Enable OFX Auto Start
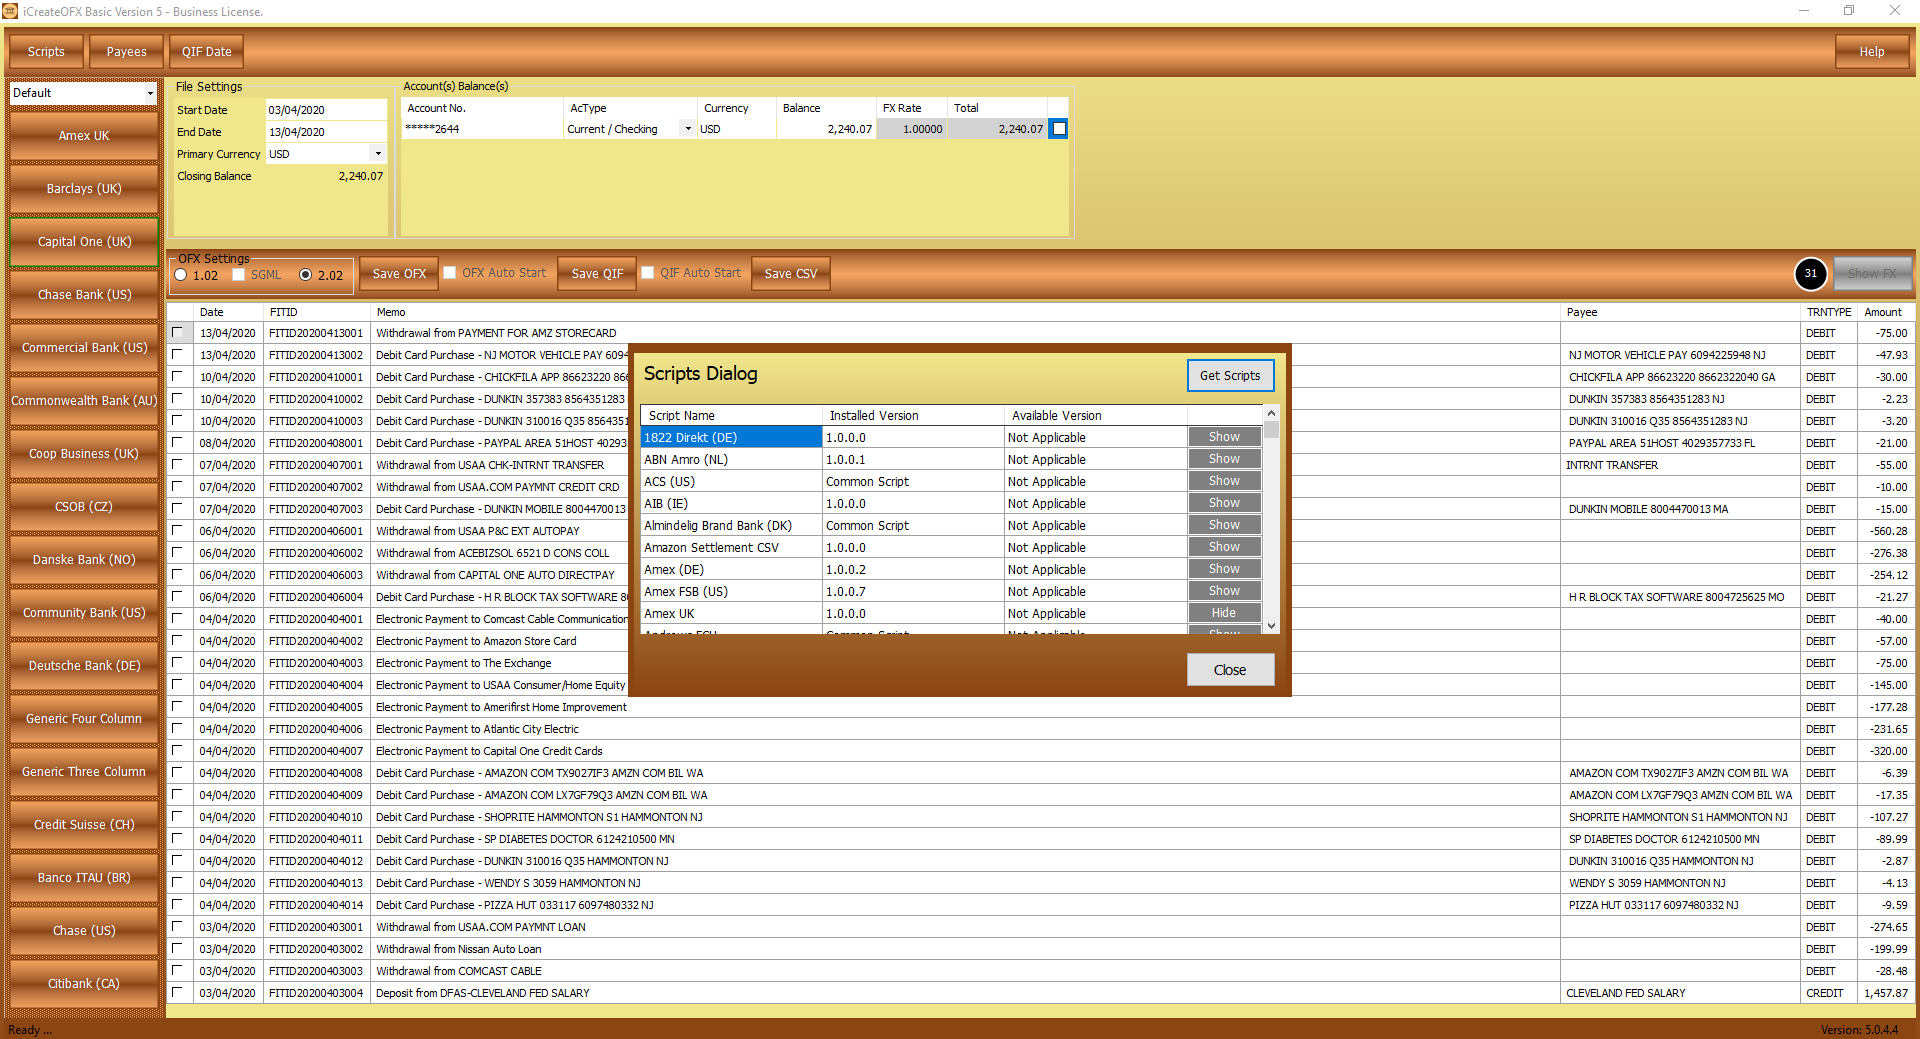The height and width of the screenshot is (1039, 1920). coord(450,272)
